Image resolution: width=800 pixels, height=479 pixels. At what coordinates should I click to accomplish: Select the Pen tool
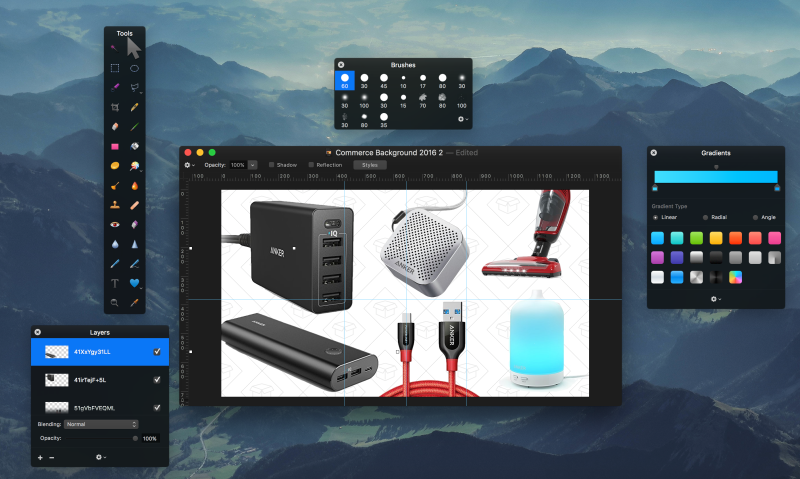click(115, 264)
